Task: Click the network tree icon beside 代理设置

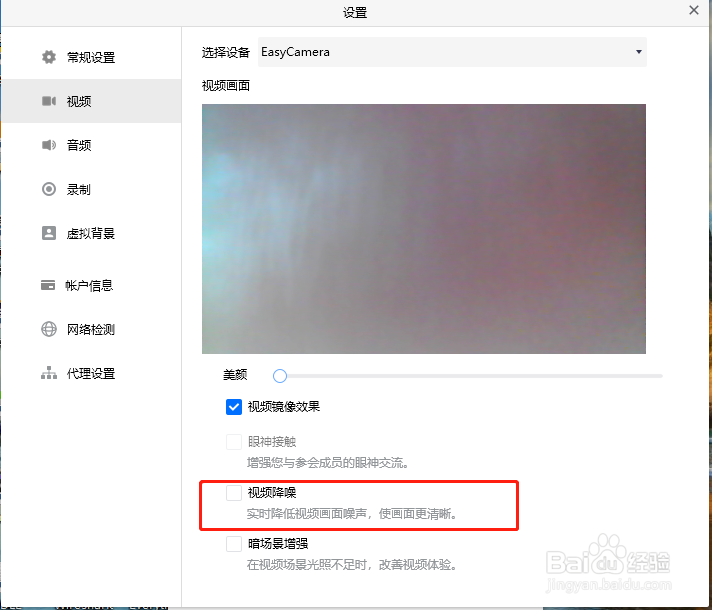Action: tap(49, 373)
